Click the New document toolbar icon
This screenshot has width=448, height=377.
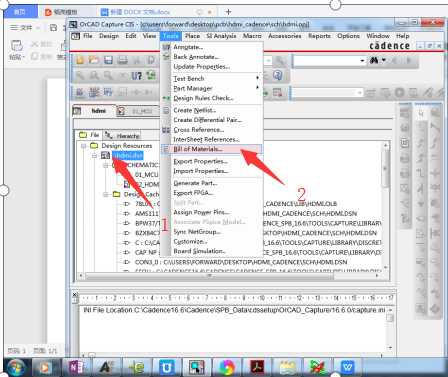coord(80,60)
